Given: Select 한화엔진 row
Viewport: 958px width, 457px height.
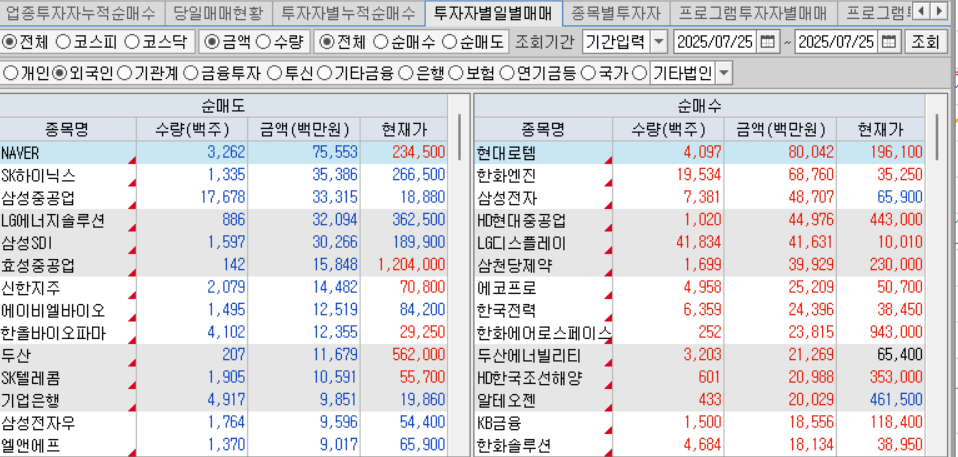Looking at the screenshot, I should click(700, 175).
